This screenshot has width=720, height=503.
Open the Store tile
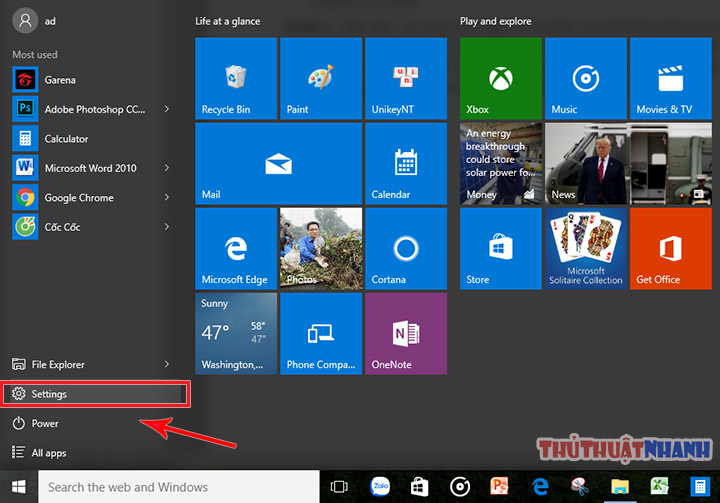click(x=501, y=249)
